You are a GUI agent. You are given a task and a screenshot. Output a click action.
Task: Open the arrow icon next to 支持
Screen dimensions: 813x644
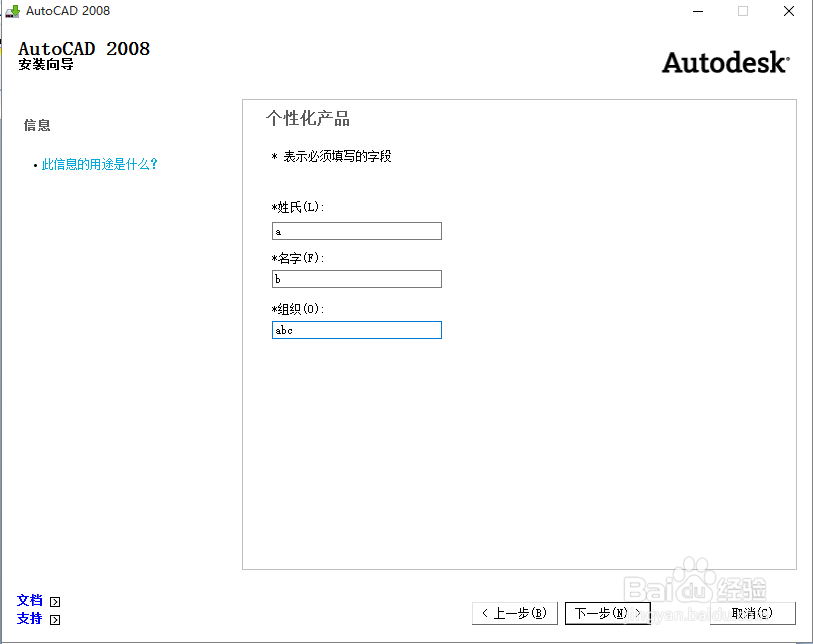[55, 620]
